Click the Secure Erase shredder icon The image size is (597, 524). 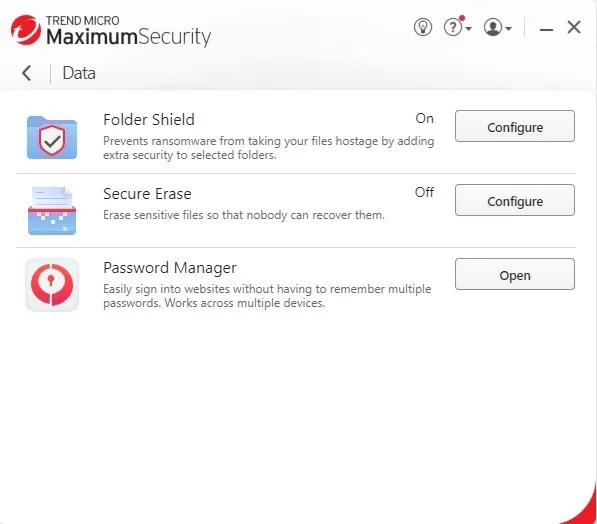(52, 211)
